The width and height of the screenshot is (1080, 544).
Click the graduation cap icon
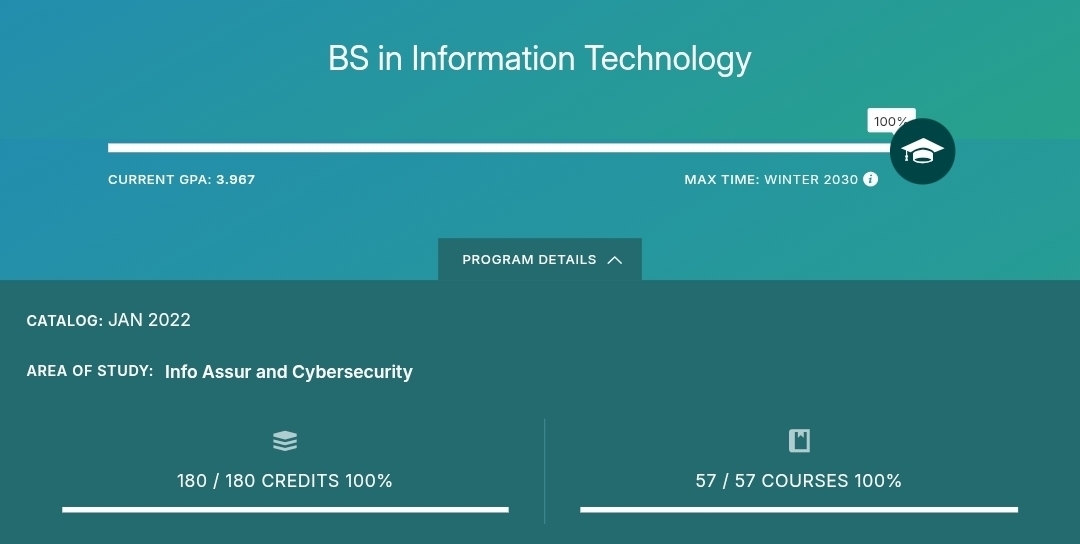pos(922,152)
